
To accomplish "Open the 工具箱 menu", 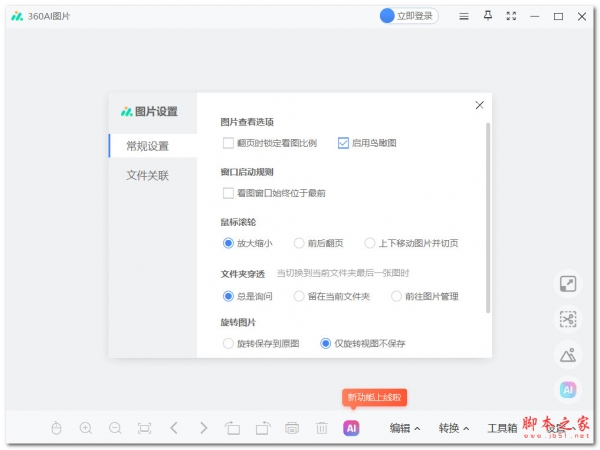I will (502, 428).
